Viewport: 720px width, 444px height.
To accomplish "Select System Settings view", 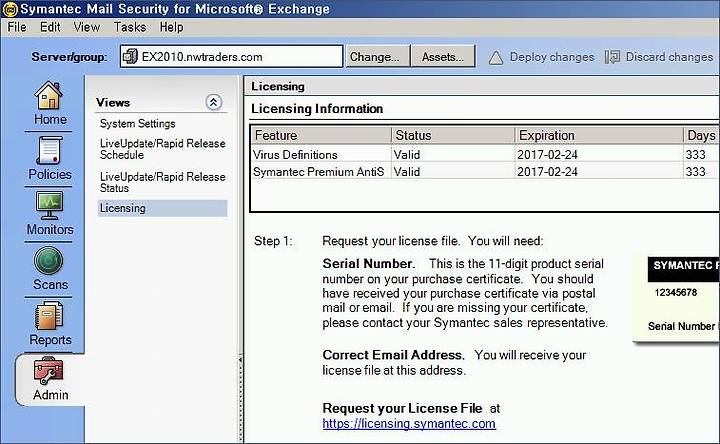I will 138,124.
